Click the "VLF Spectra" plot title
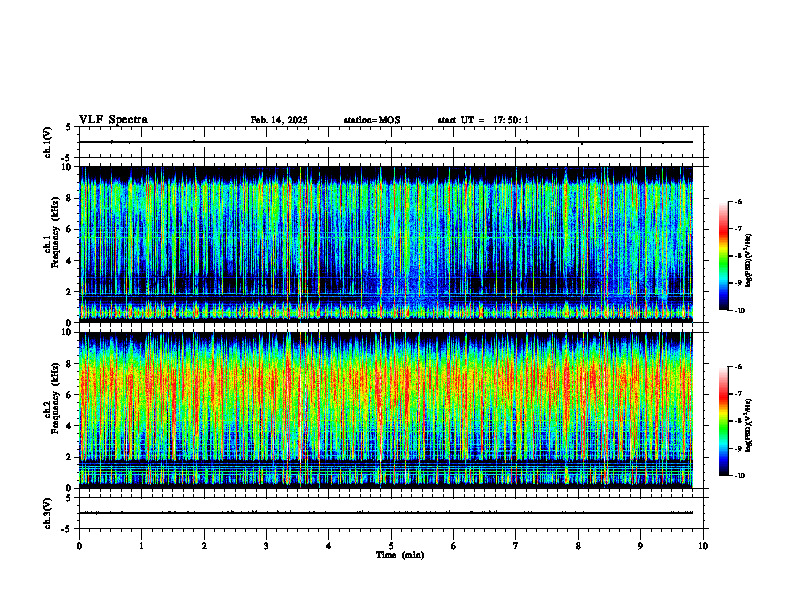 [x=113, y=120]
